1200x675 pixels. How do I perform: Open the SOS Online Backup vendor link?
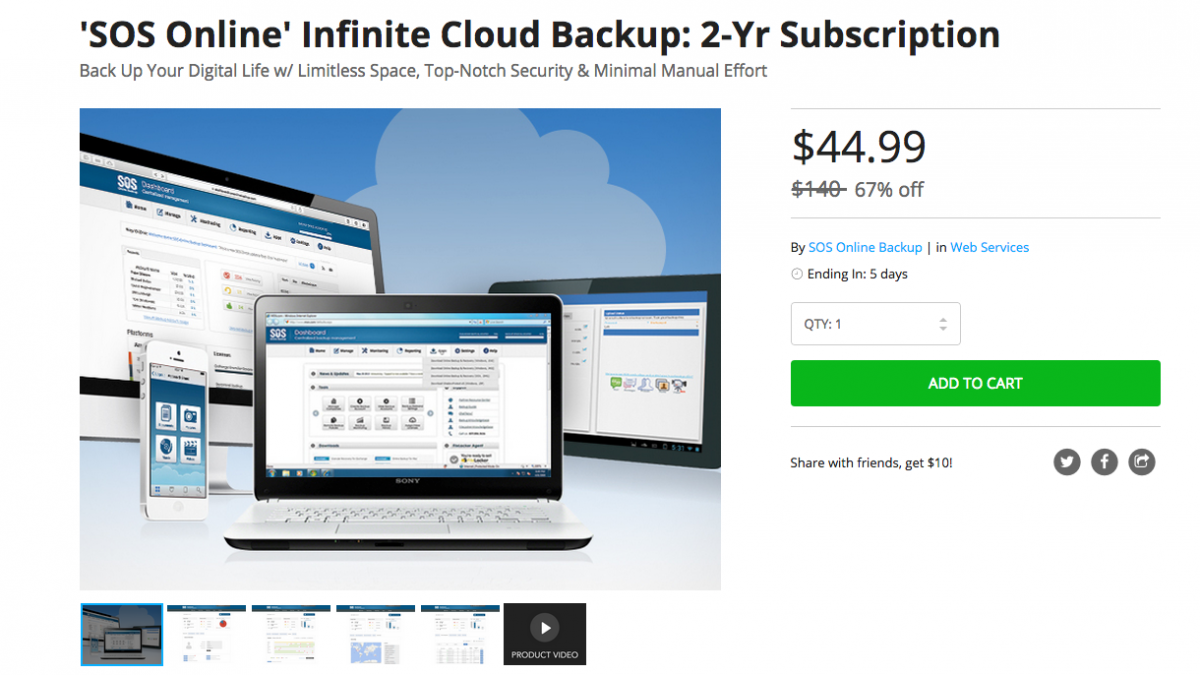864,247
